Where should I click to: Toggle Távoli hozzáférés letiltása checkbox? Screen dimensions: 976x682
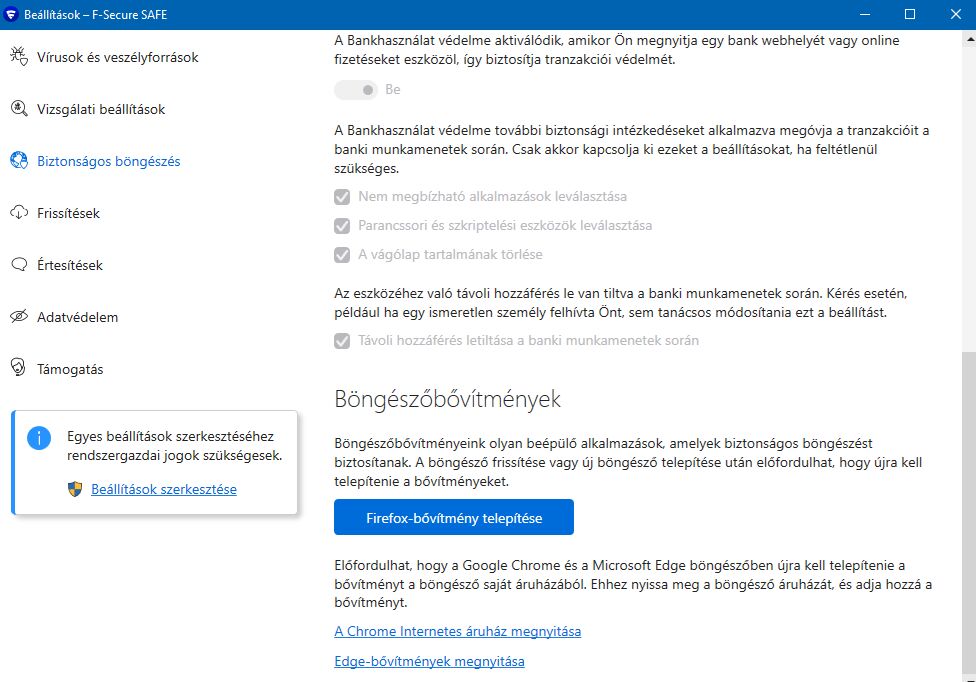(x=342, y=340)
